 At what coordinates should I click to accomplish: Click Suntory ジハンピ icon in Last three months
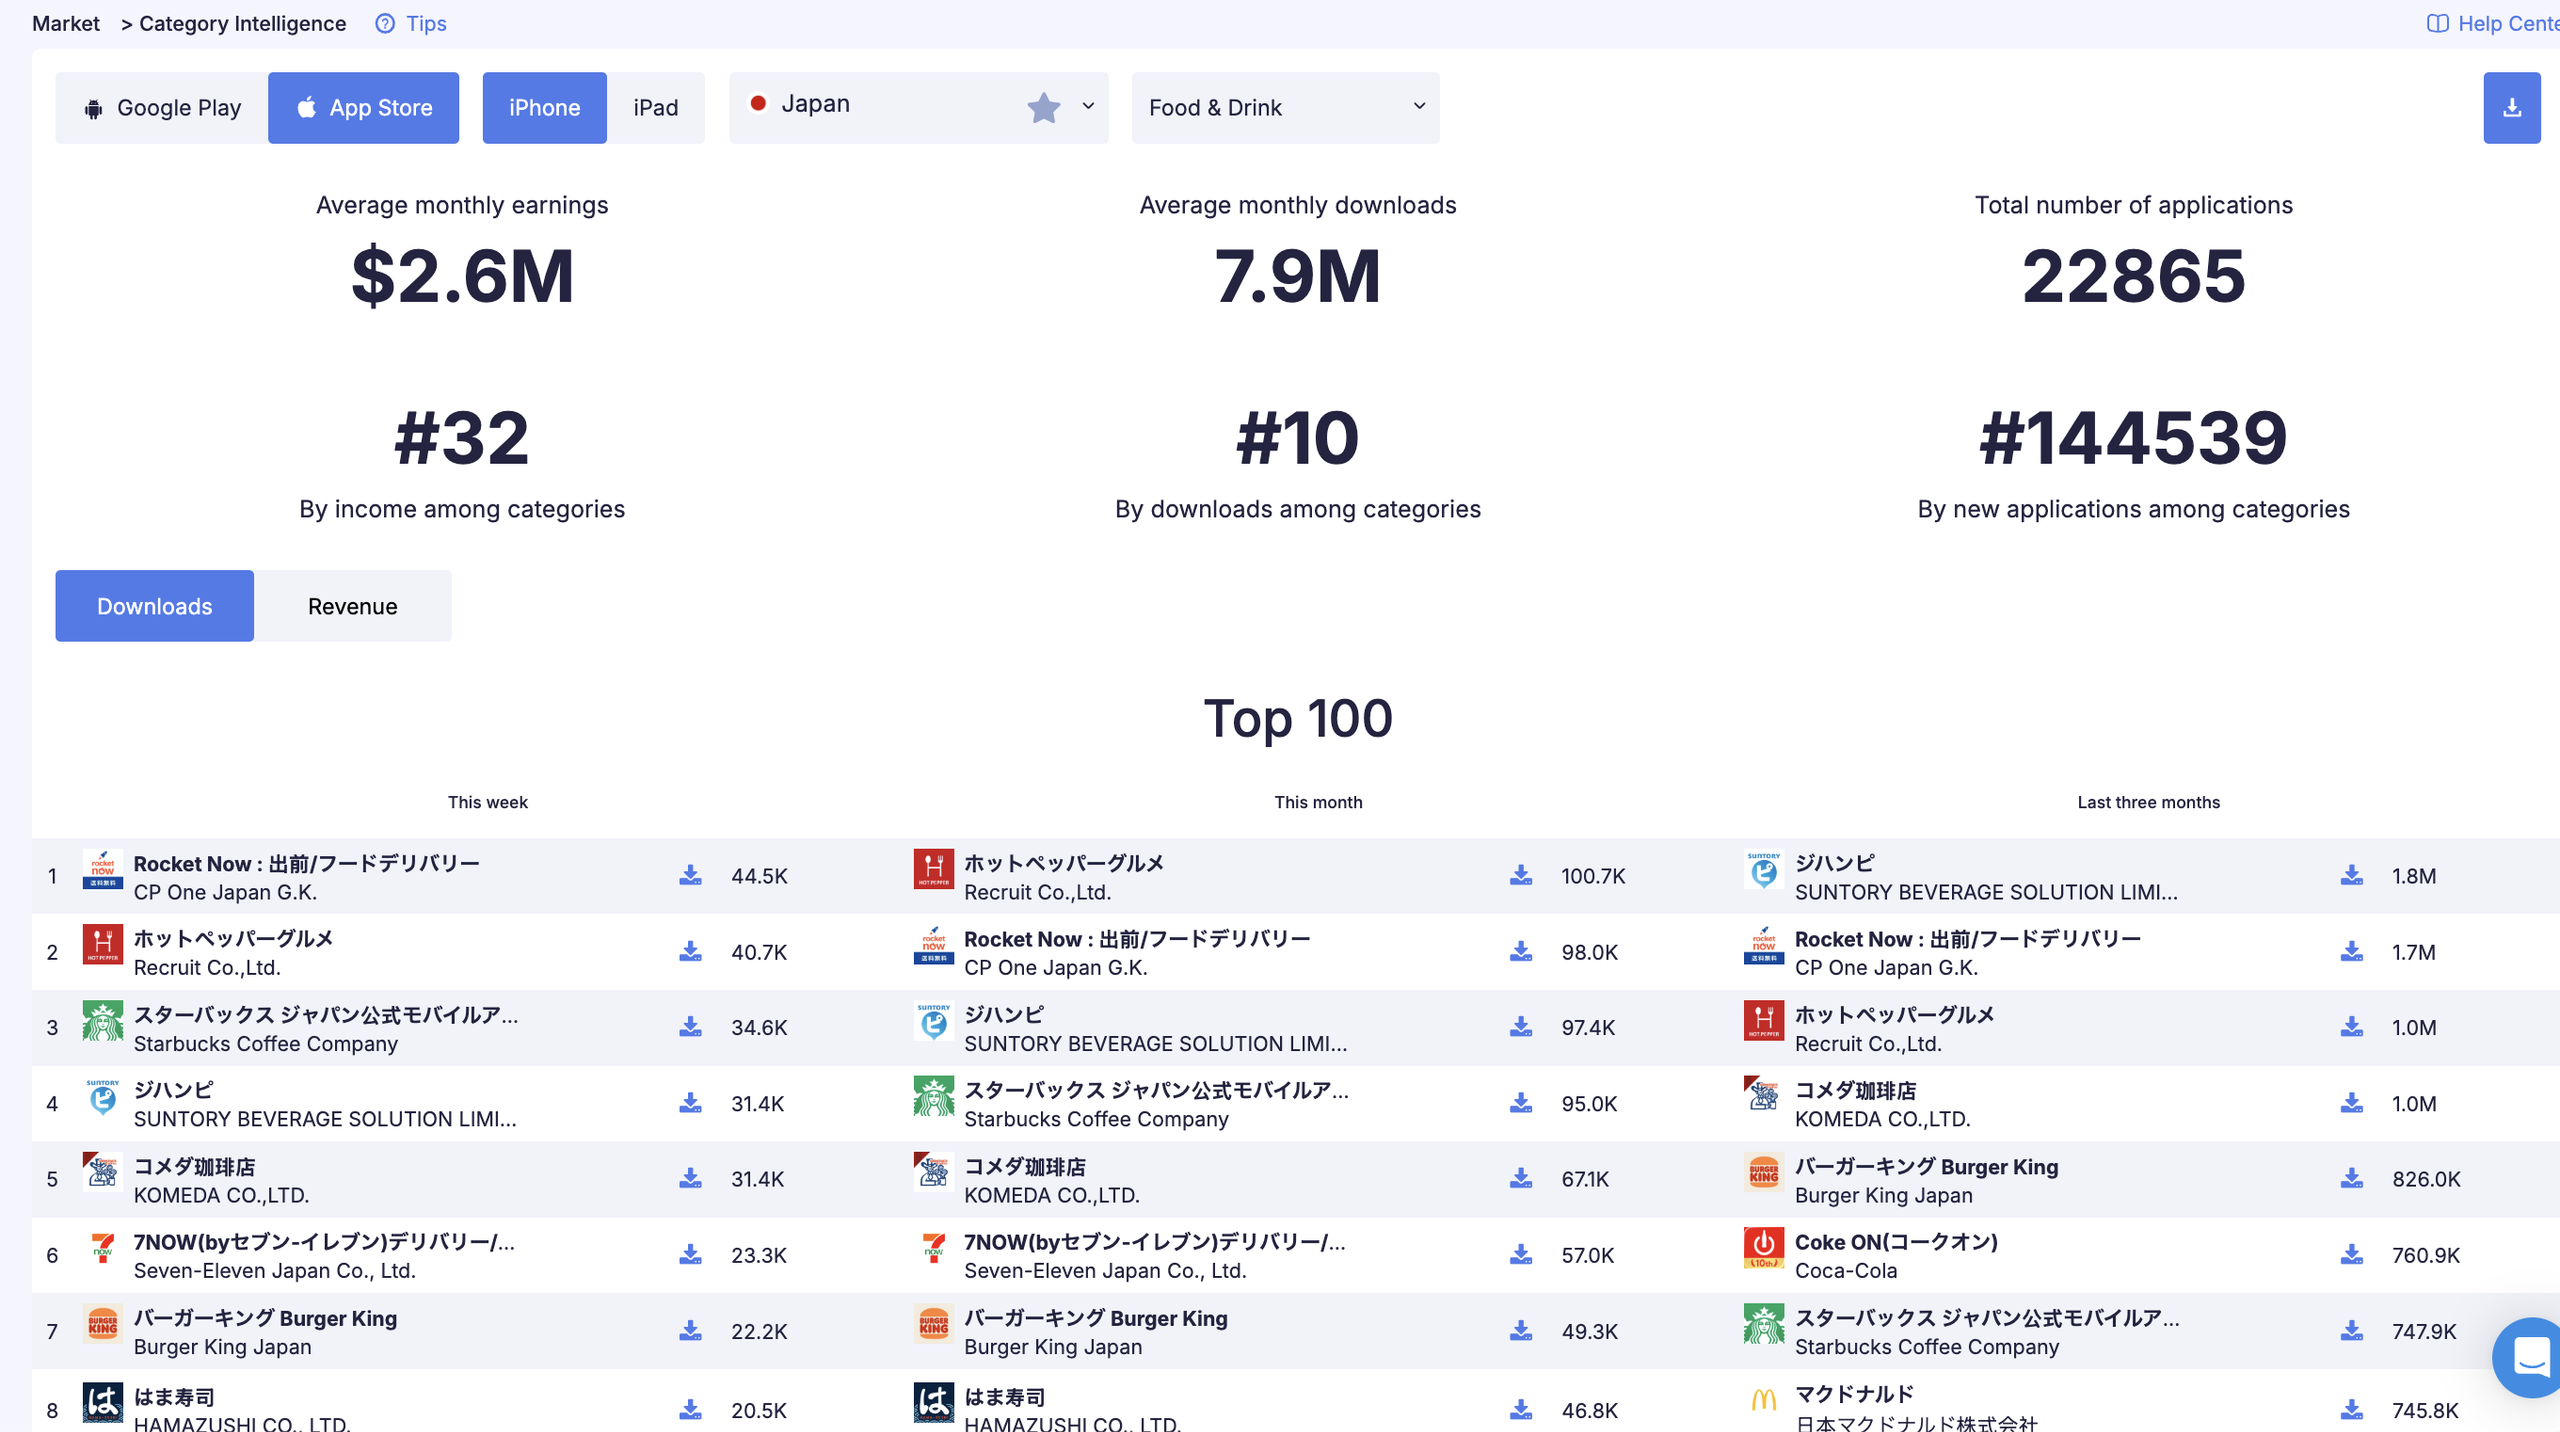[x=1763, y=869]
